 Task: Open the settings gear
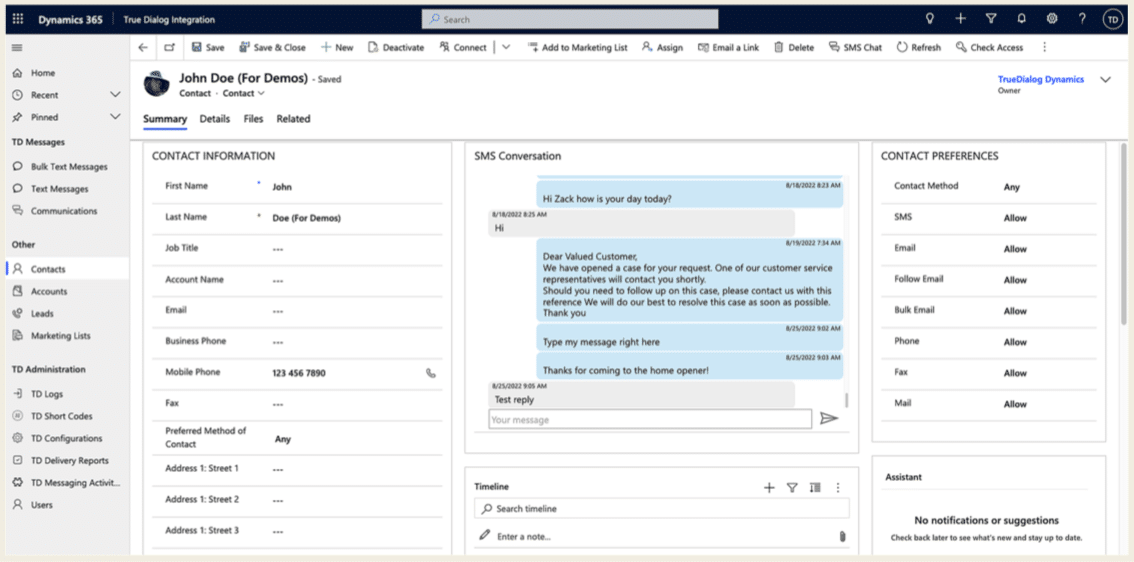pyautogui.click(x=1052, y=20)
